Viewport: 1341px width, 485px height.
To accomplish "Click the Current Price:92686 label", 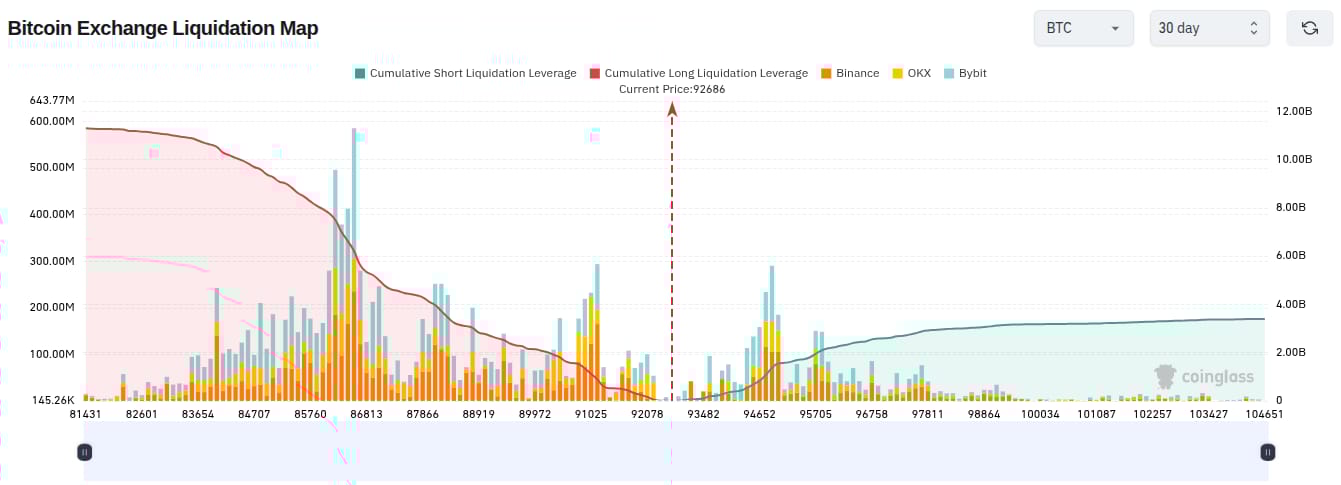I will click(x=672, y=89).
